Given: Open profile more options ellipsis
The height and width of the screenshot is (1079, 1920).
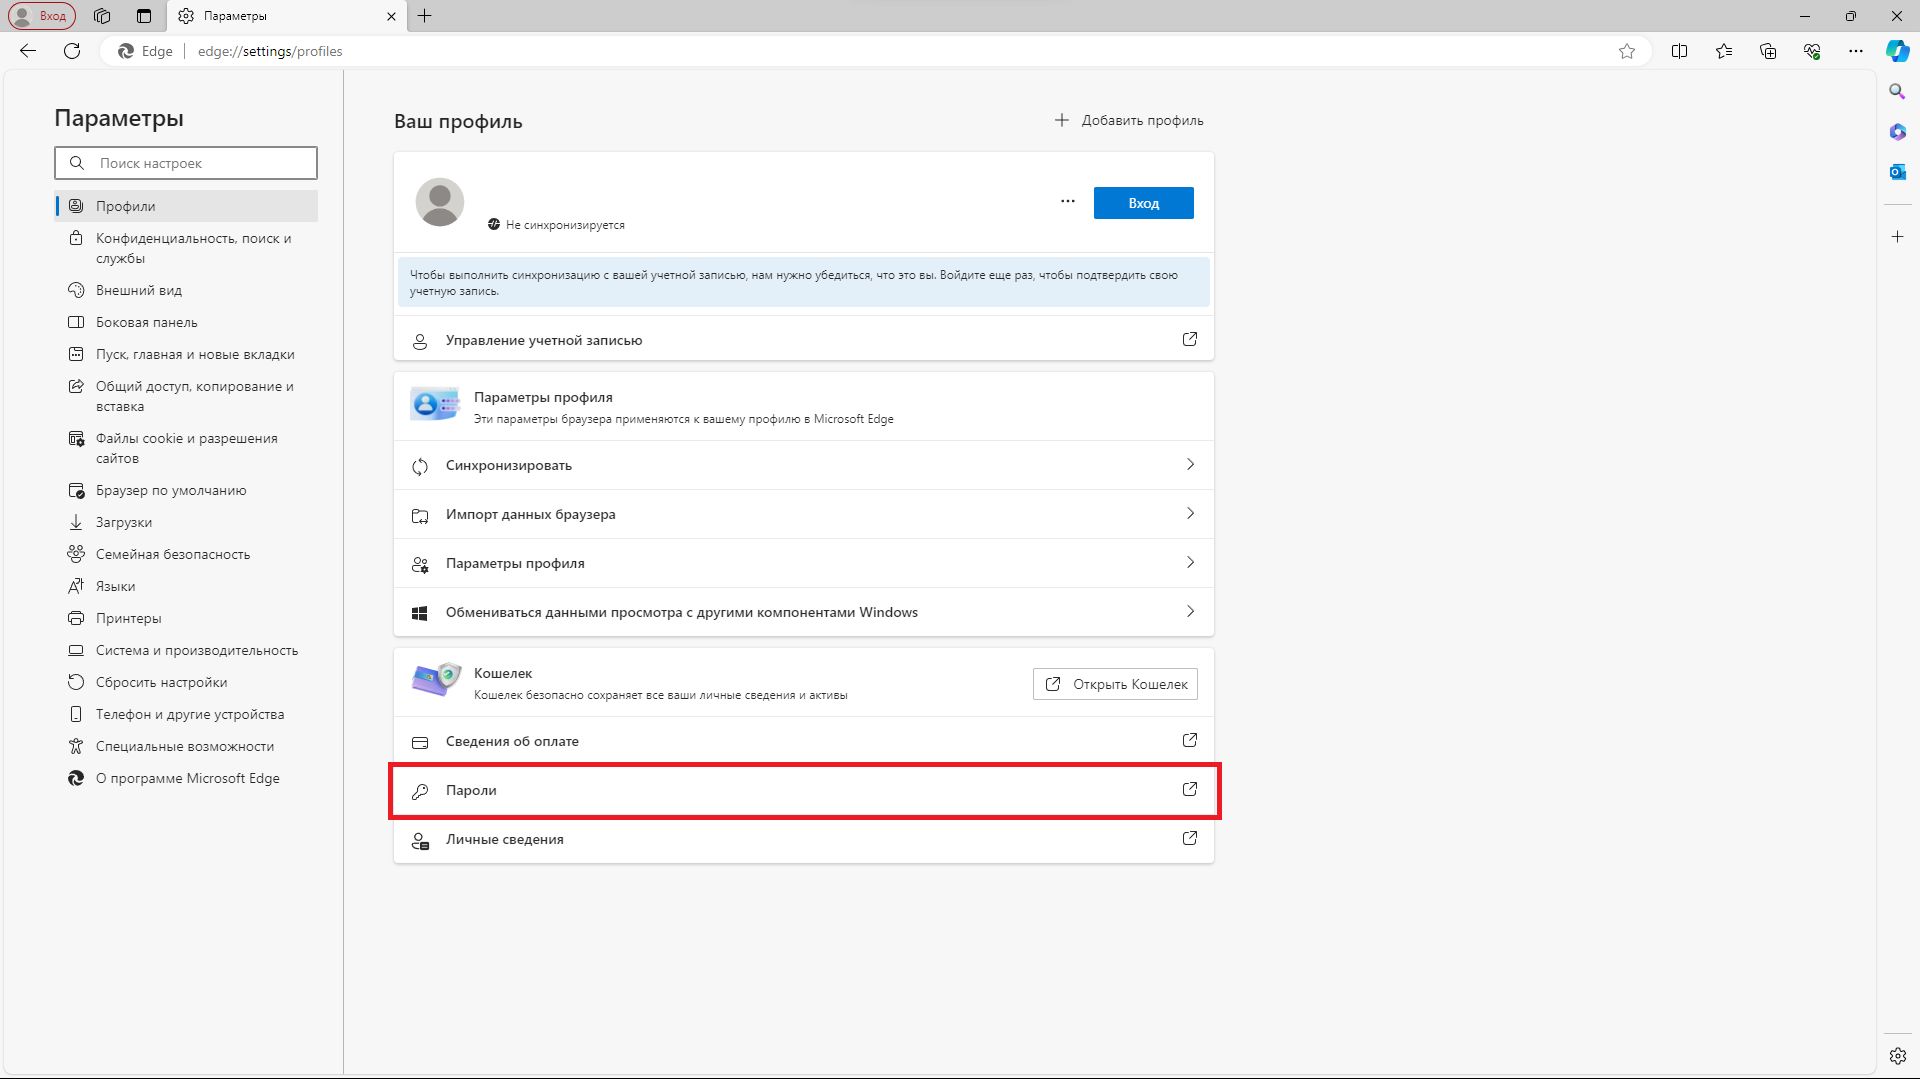Looking at the screenshot, I should [x=1067, y=202].
